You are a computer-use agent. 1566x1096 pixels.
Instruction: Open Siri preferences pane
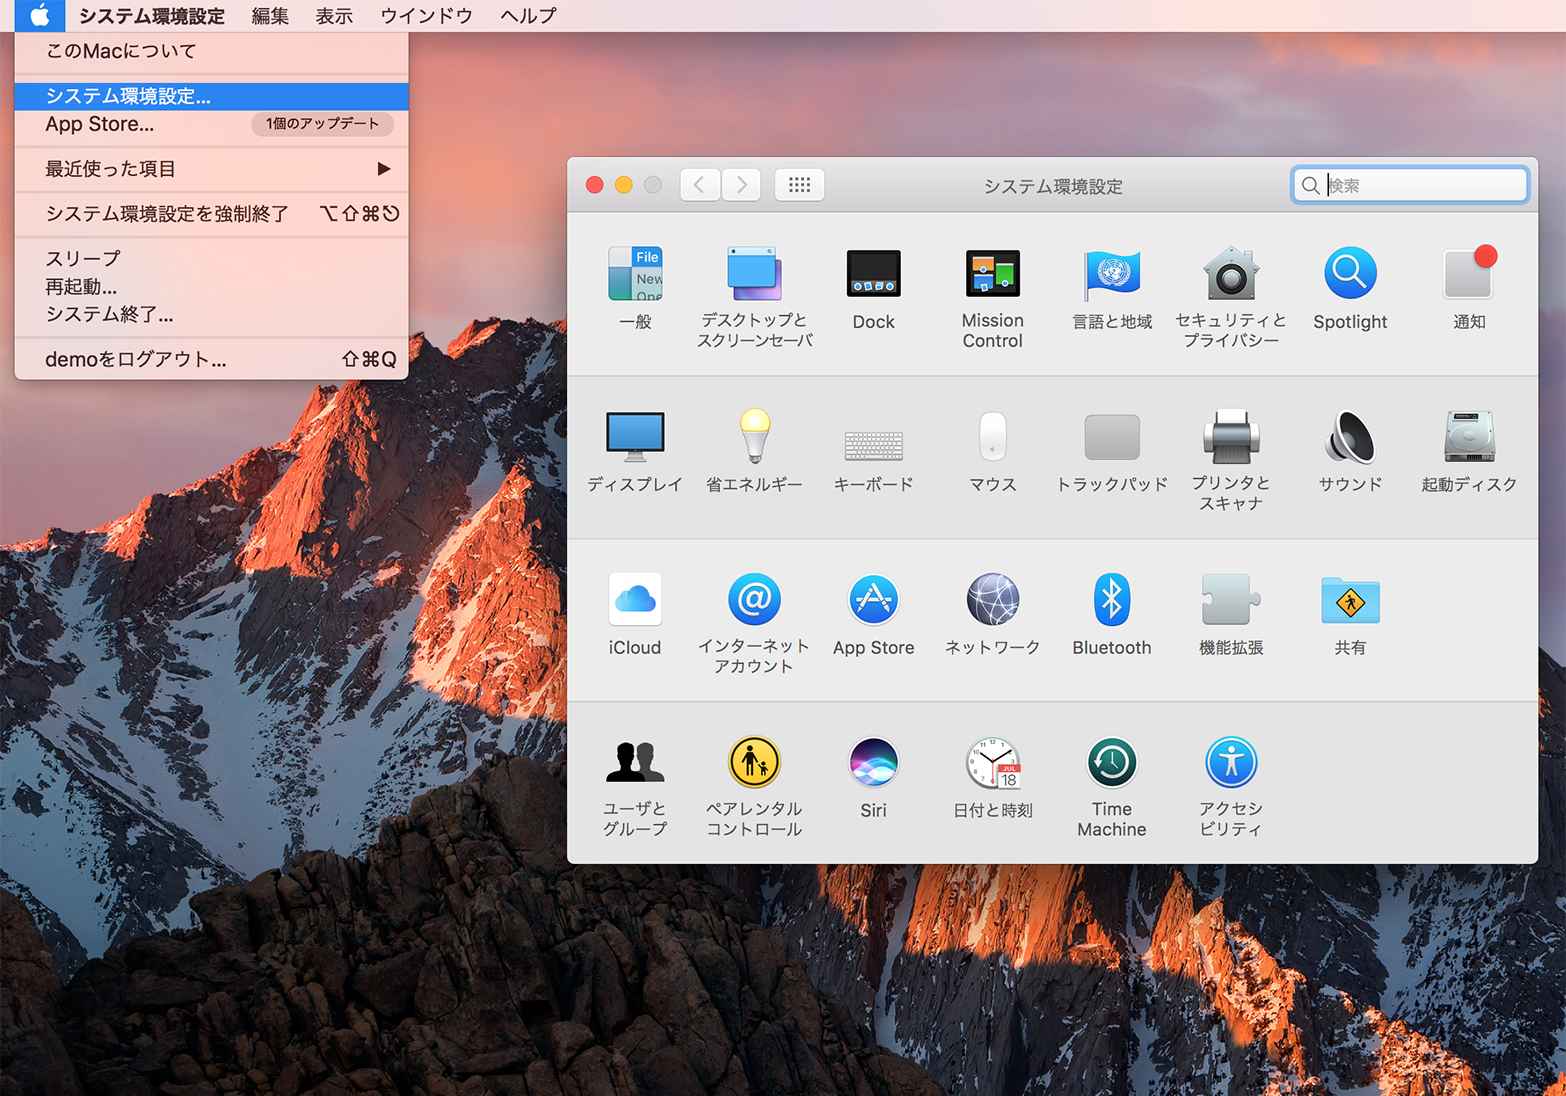tap(873, 762)
